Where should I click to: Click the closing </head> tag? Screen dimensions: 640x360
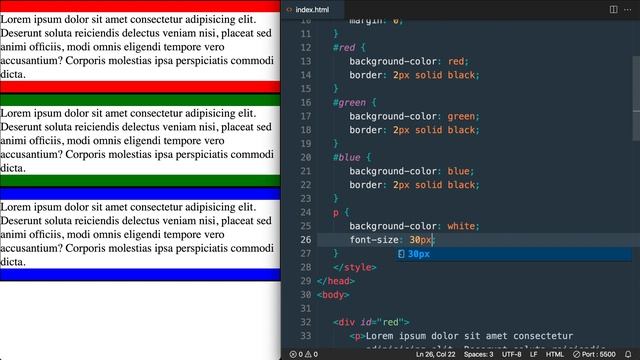tap(336, 281)
